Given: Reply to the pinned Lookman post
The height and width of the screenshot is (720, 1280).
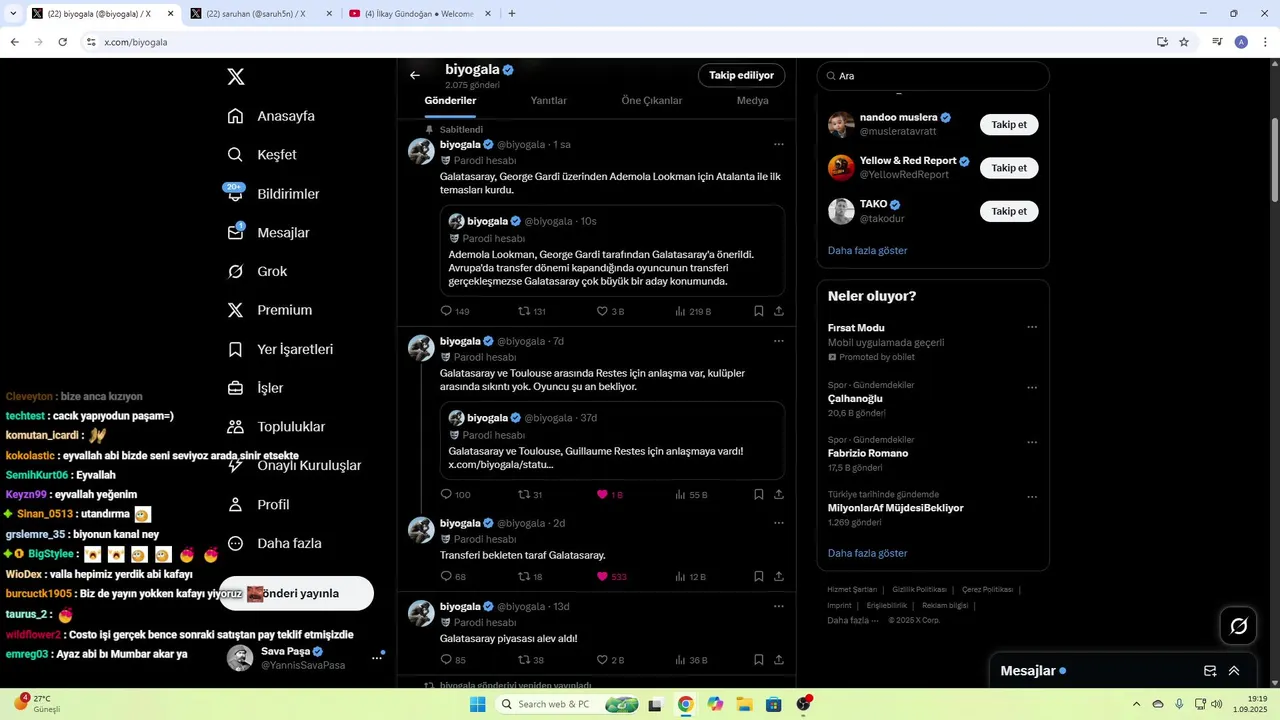Looking at the screenshot, I should tap(455, 311).
